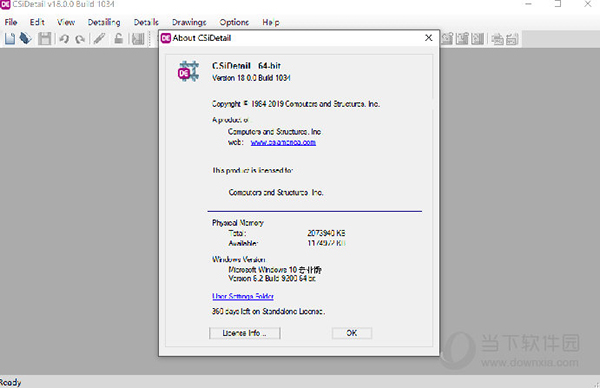Open the company website link
Screen dimensions: 600x388
[283, 142]
